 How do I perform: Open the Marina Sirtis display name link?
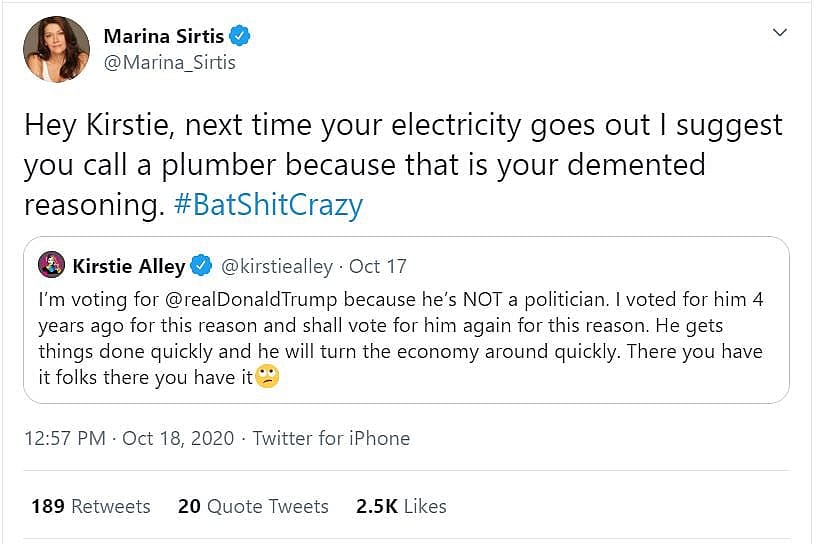(x=164, y=37)
